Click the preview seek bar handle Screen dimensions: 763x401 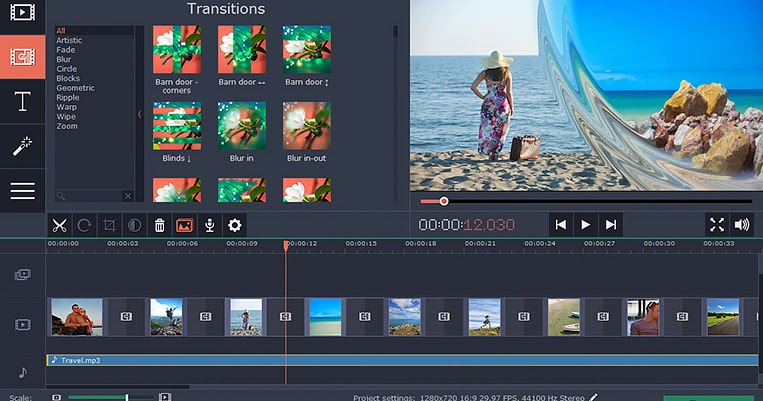pos(444,201)
